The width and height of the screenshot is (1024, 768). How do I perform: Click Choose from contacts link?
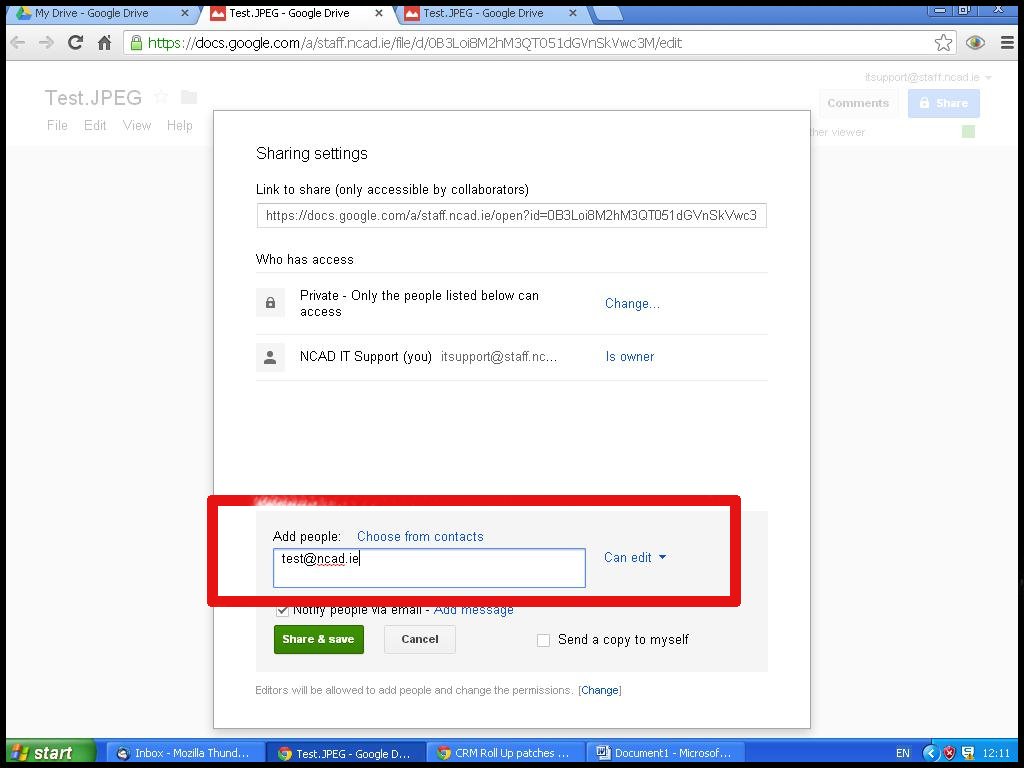click(x=420, y=537)
